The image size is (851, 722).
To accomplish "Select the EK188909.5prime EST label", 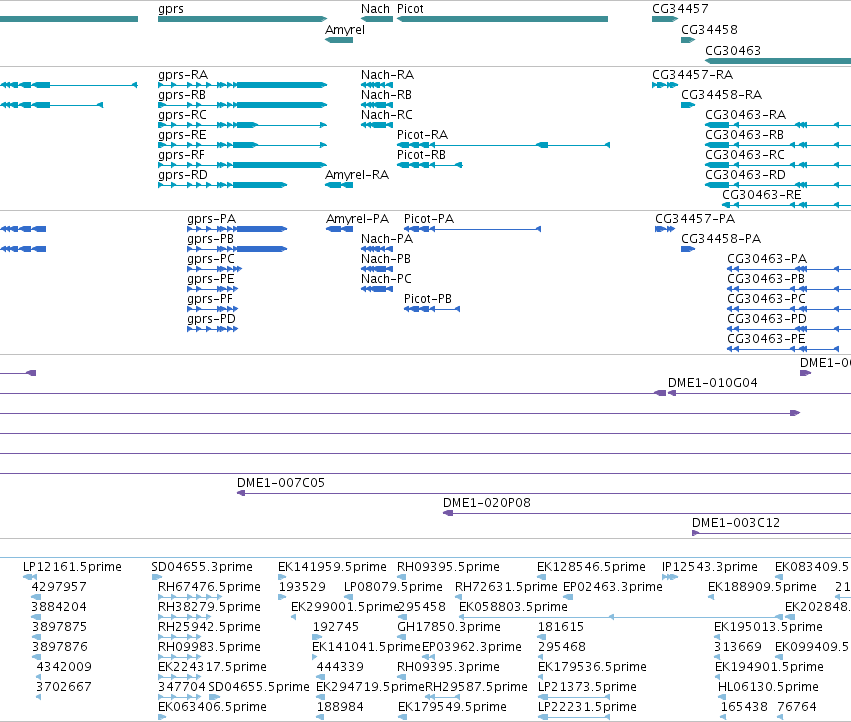I will (x=763, y=587).
